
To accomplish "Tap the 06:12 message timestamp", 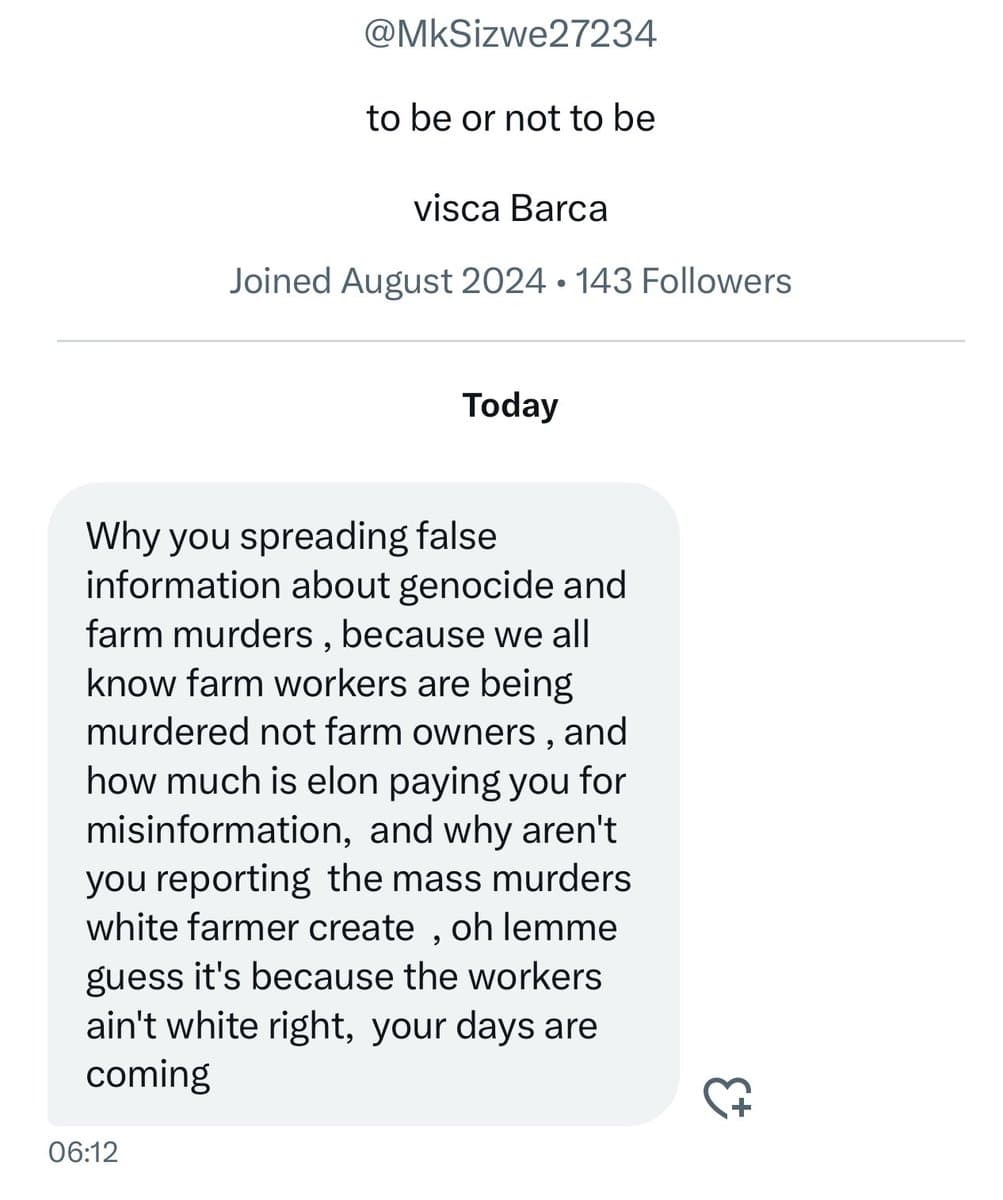I will 82,1152.
